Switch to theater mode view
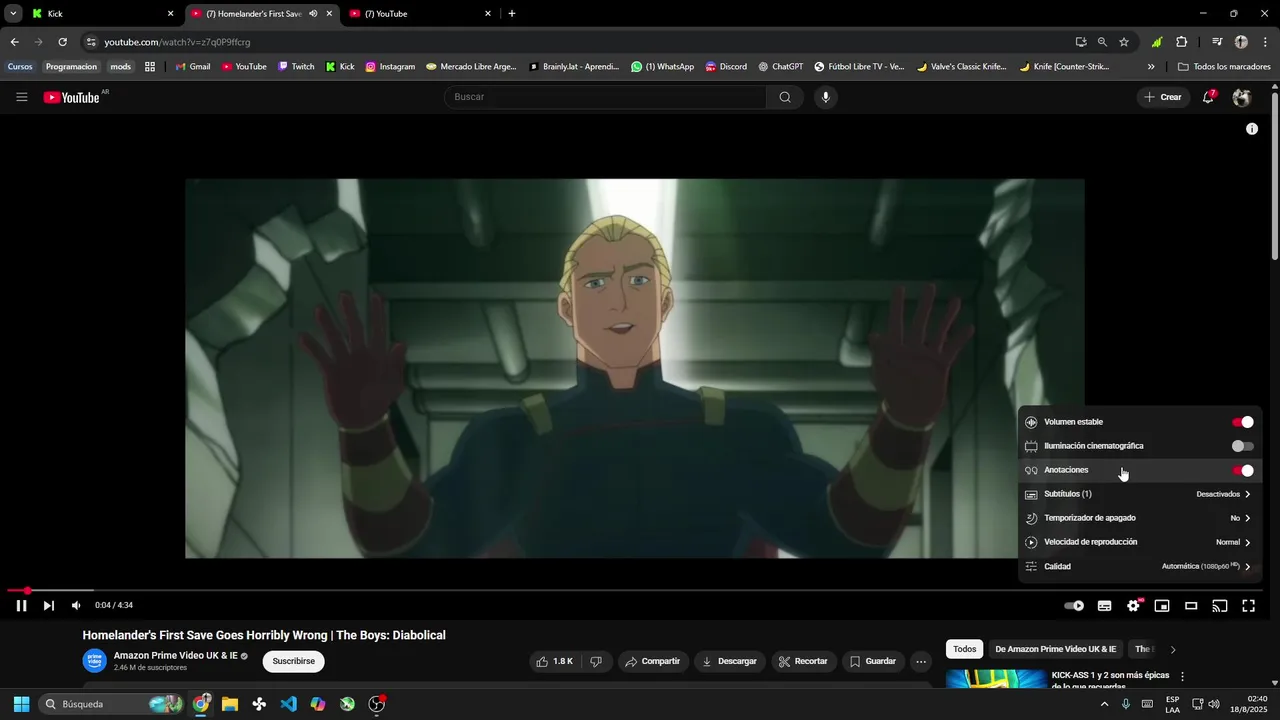 1191,605
